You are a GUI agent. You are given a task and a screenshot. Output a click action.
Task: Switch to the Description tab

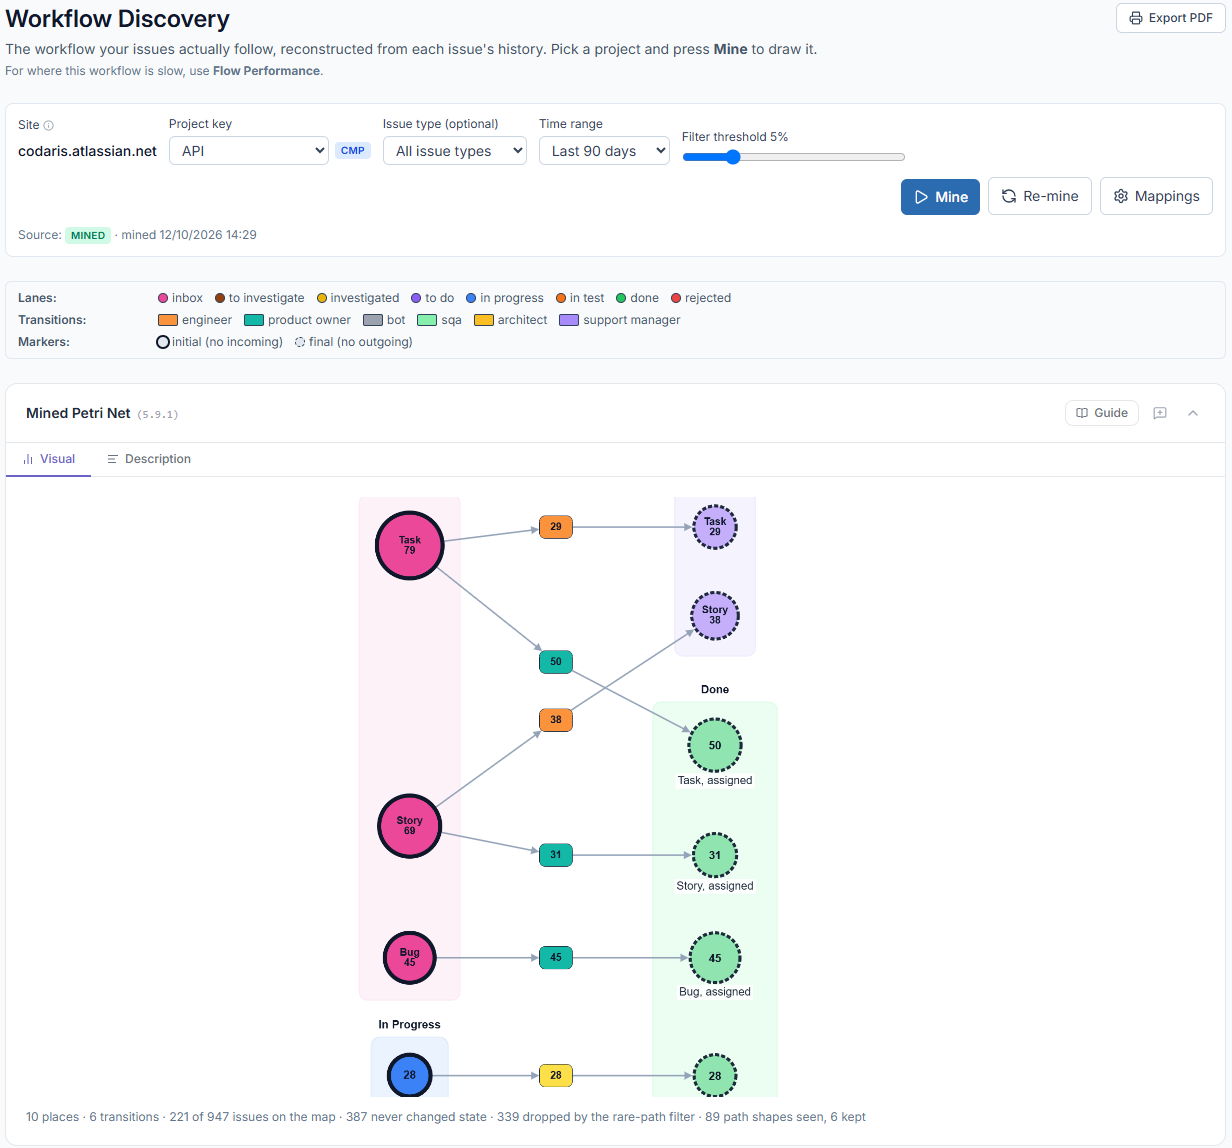[149, 459]
